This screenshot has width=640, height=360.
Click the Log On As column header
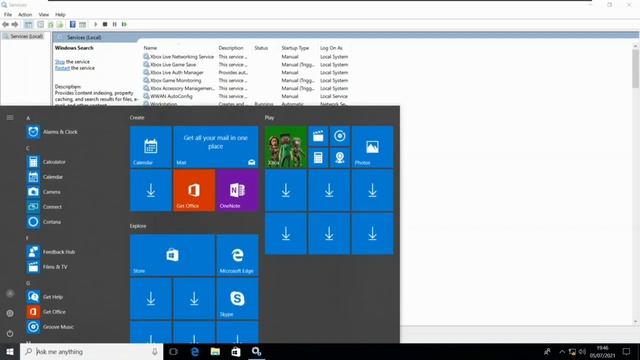(x=331, y=48)
